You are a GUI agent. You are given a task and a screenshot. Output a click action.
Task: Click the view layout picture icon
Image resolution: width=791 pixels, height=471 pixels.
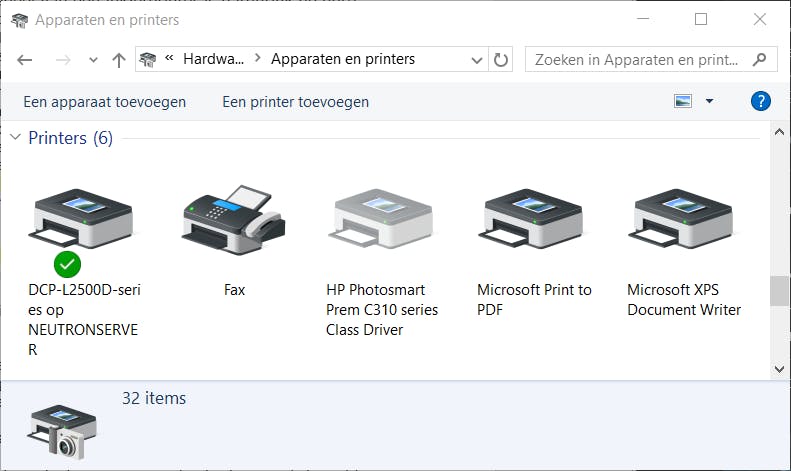[683, 101]
